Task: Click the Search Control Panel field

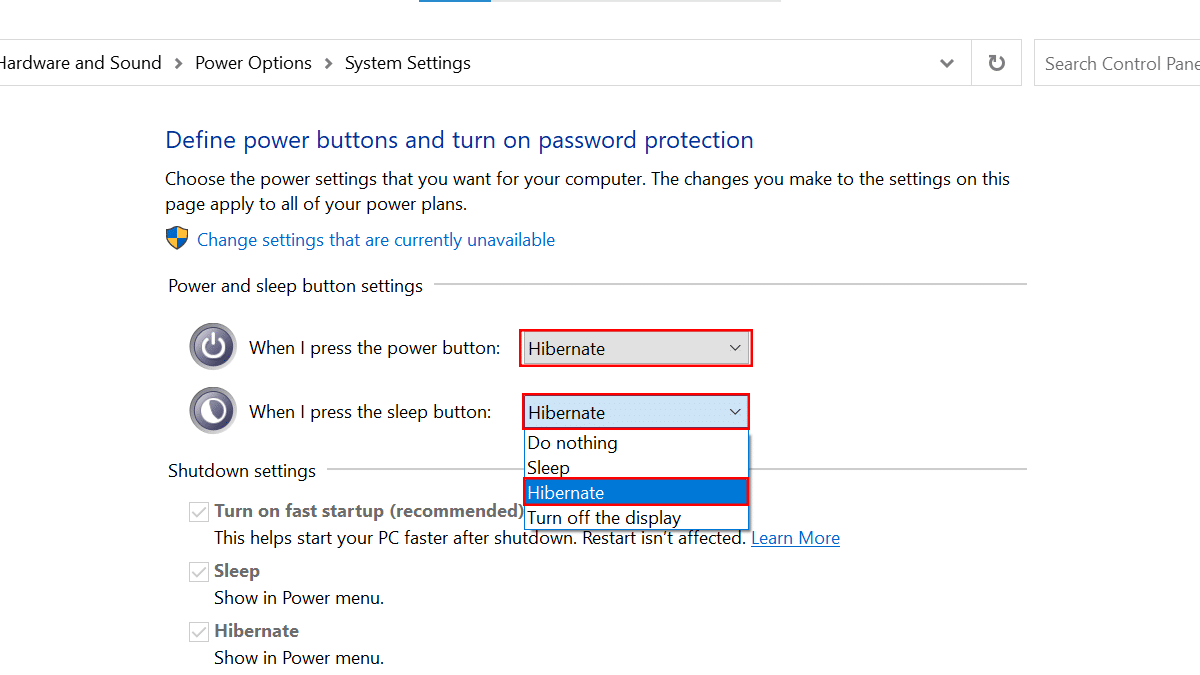Action: tap(1120, 63)
